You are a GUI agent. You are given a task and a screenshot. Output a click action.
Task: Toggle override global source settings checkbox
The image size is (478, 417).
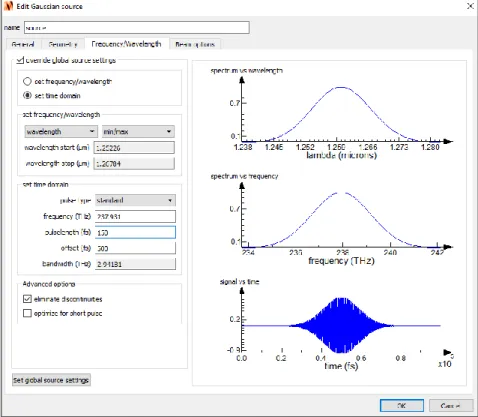click(20, 60)
